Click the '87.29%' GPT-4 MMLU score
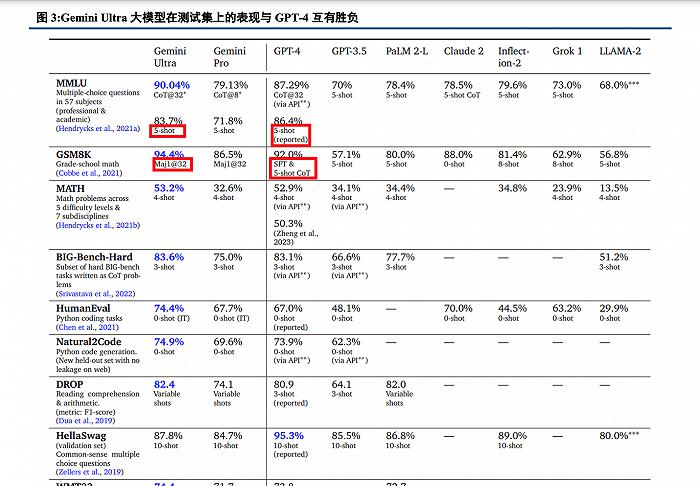 pyautogui.click(x=291, y=85)
